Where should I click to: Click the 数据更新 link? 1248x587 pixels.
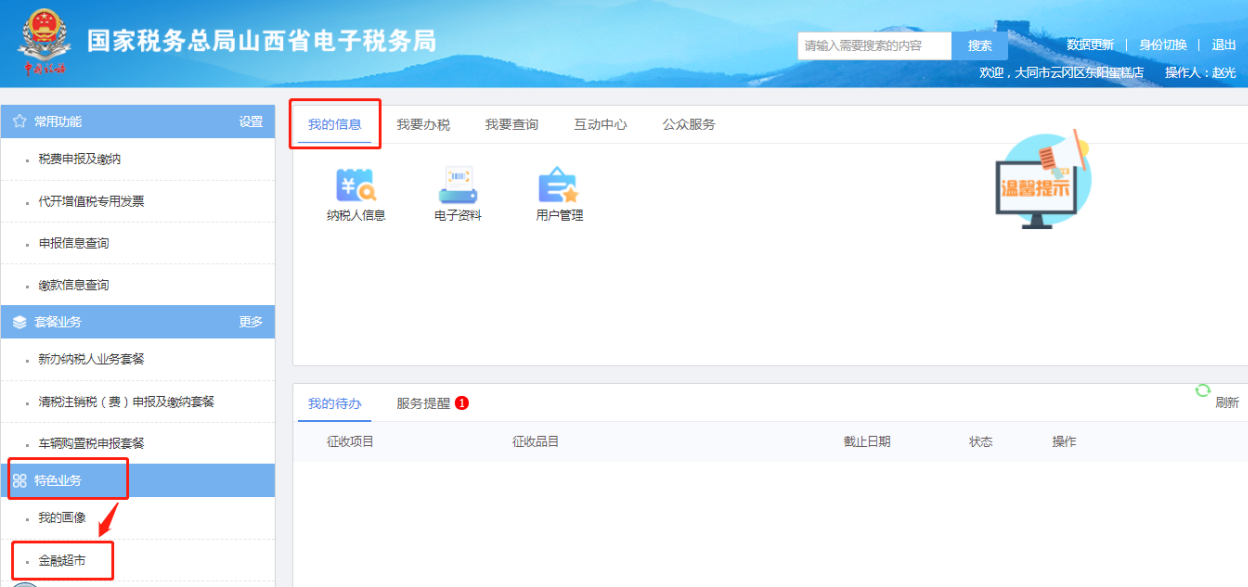[1090, 45]
